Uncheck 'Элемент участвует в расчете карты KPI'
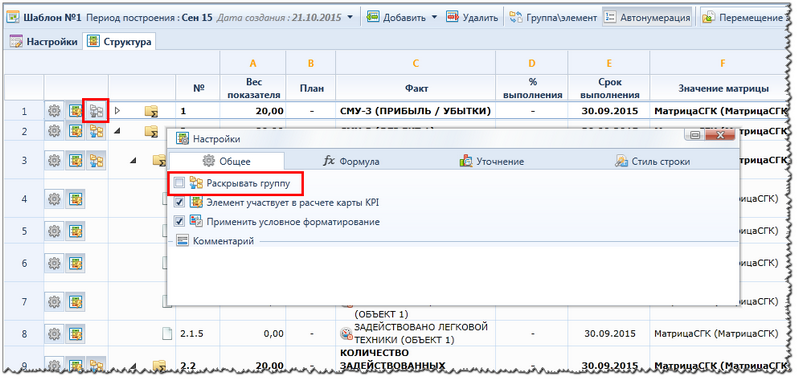 pyautogui.click(x=178, y=202)
